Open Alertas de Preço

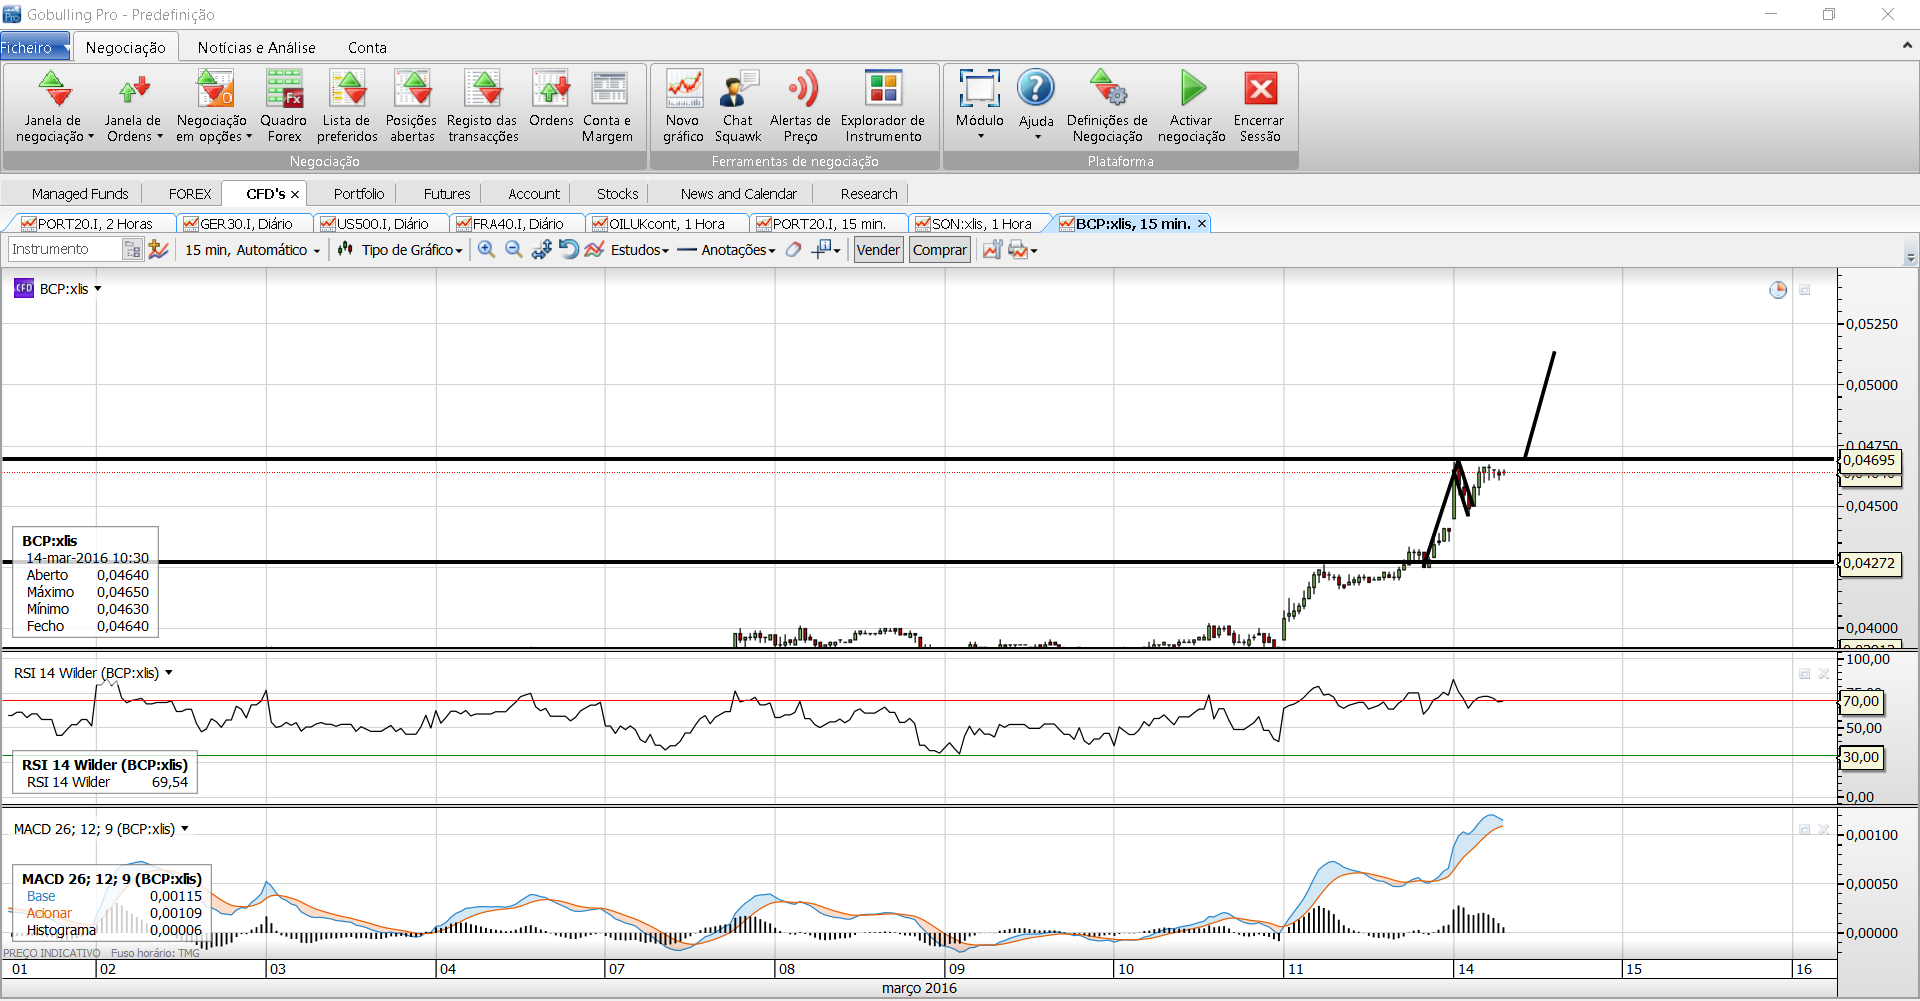click(x=800, y=107)
